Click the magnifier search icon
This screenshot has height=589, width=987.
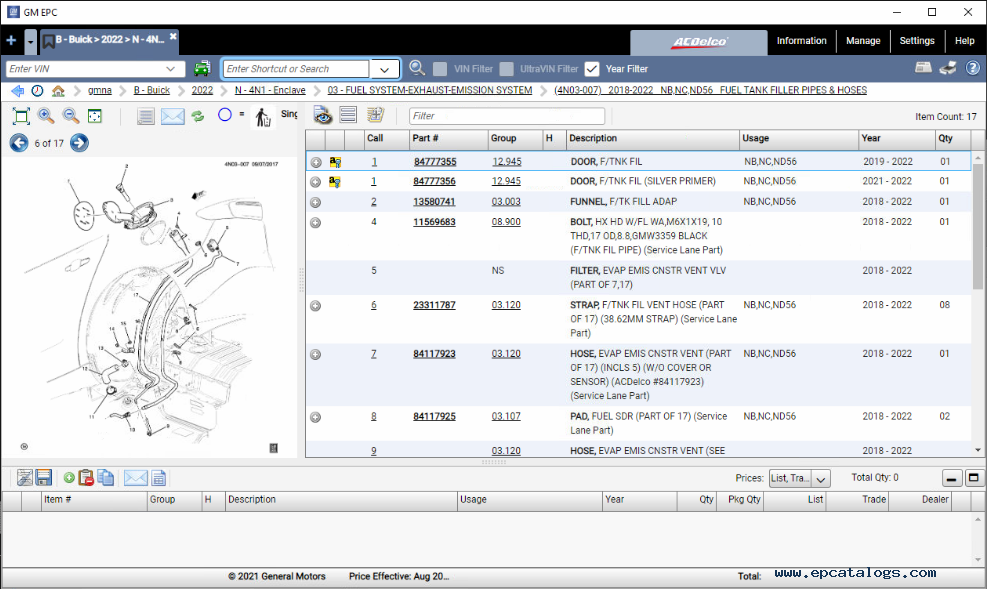(x=417, y=69)
